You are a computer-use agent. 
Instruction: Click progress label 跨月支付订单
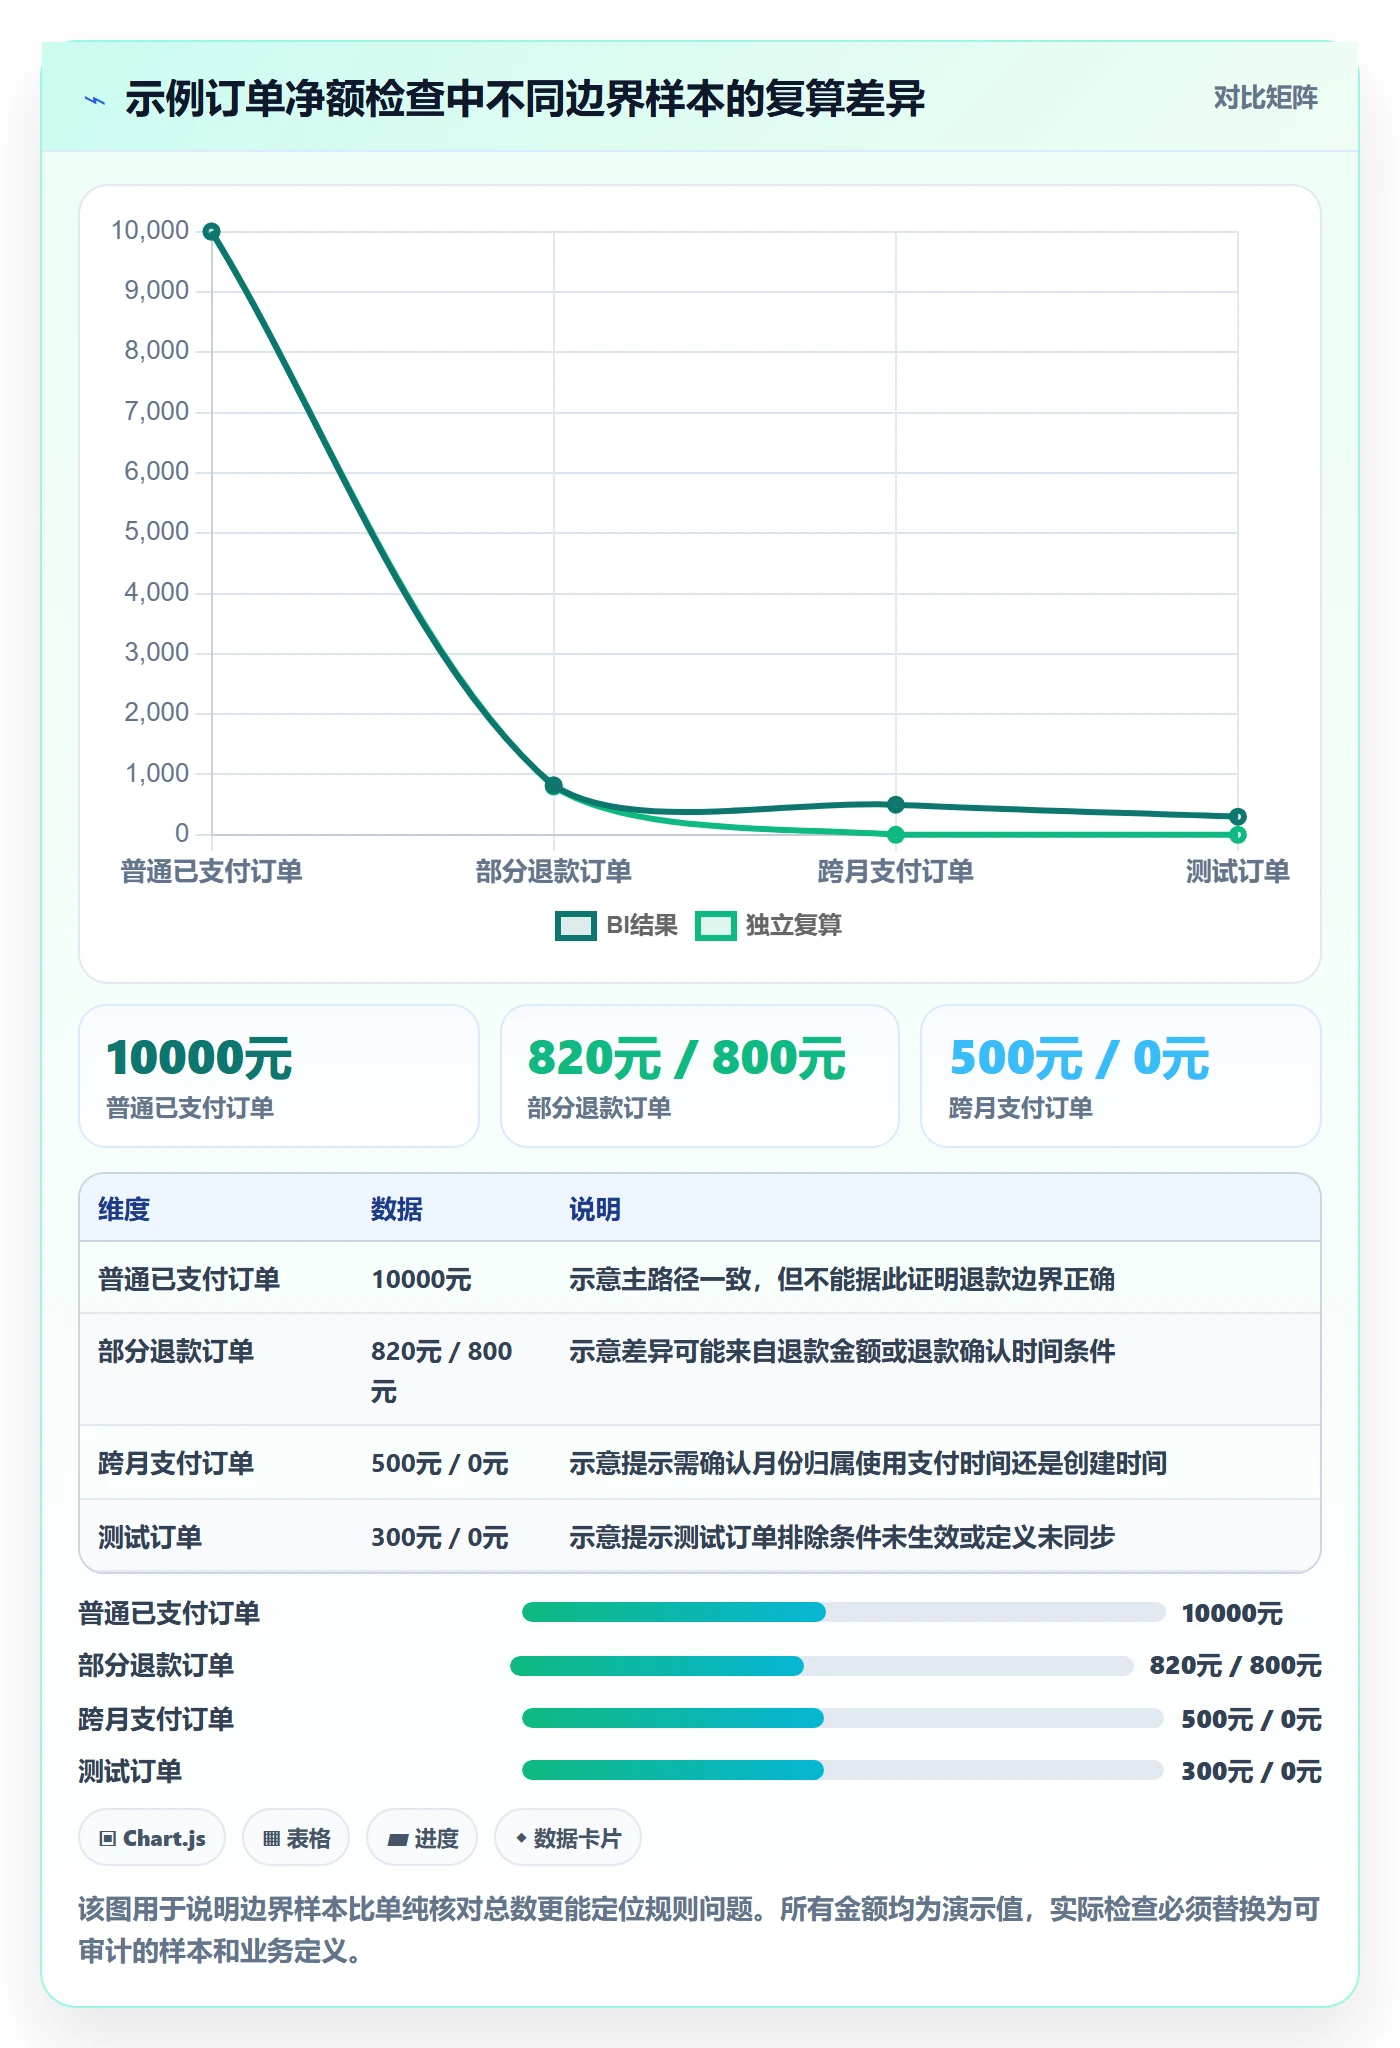156,1719
